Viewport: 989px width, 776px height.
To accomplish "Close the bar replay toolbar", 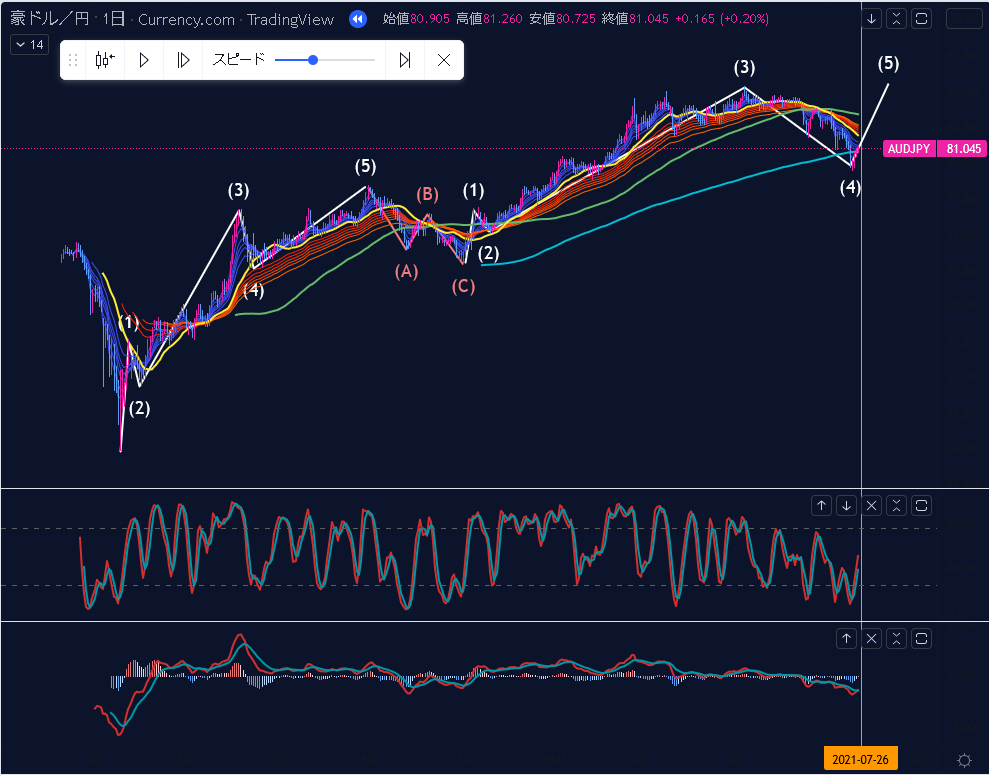I will pyautogui.click(x=444, y=60).
